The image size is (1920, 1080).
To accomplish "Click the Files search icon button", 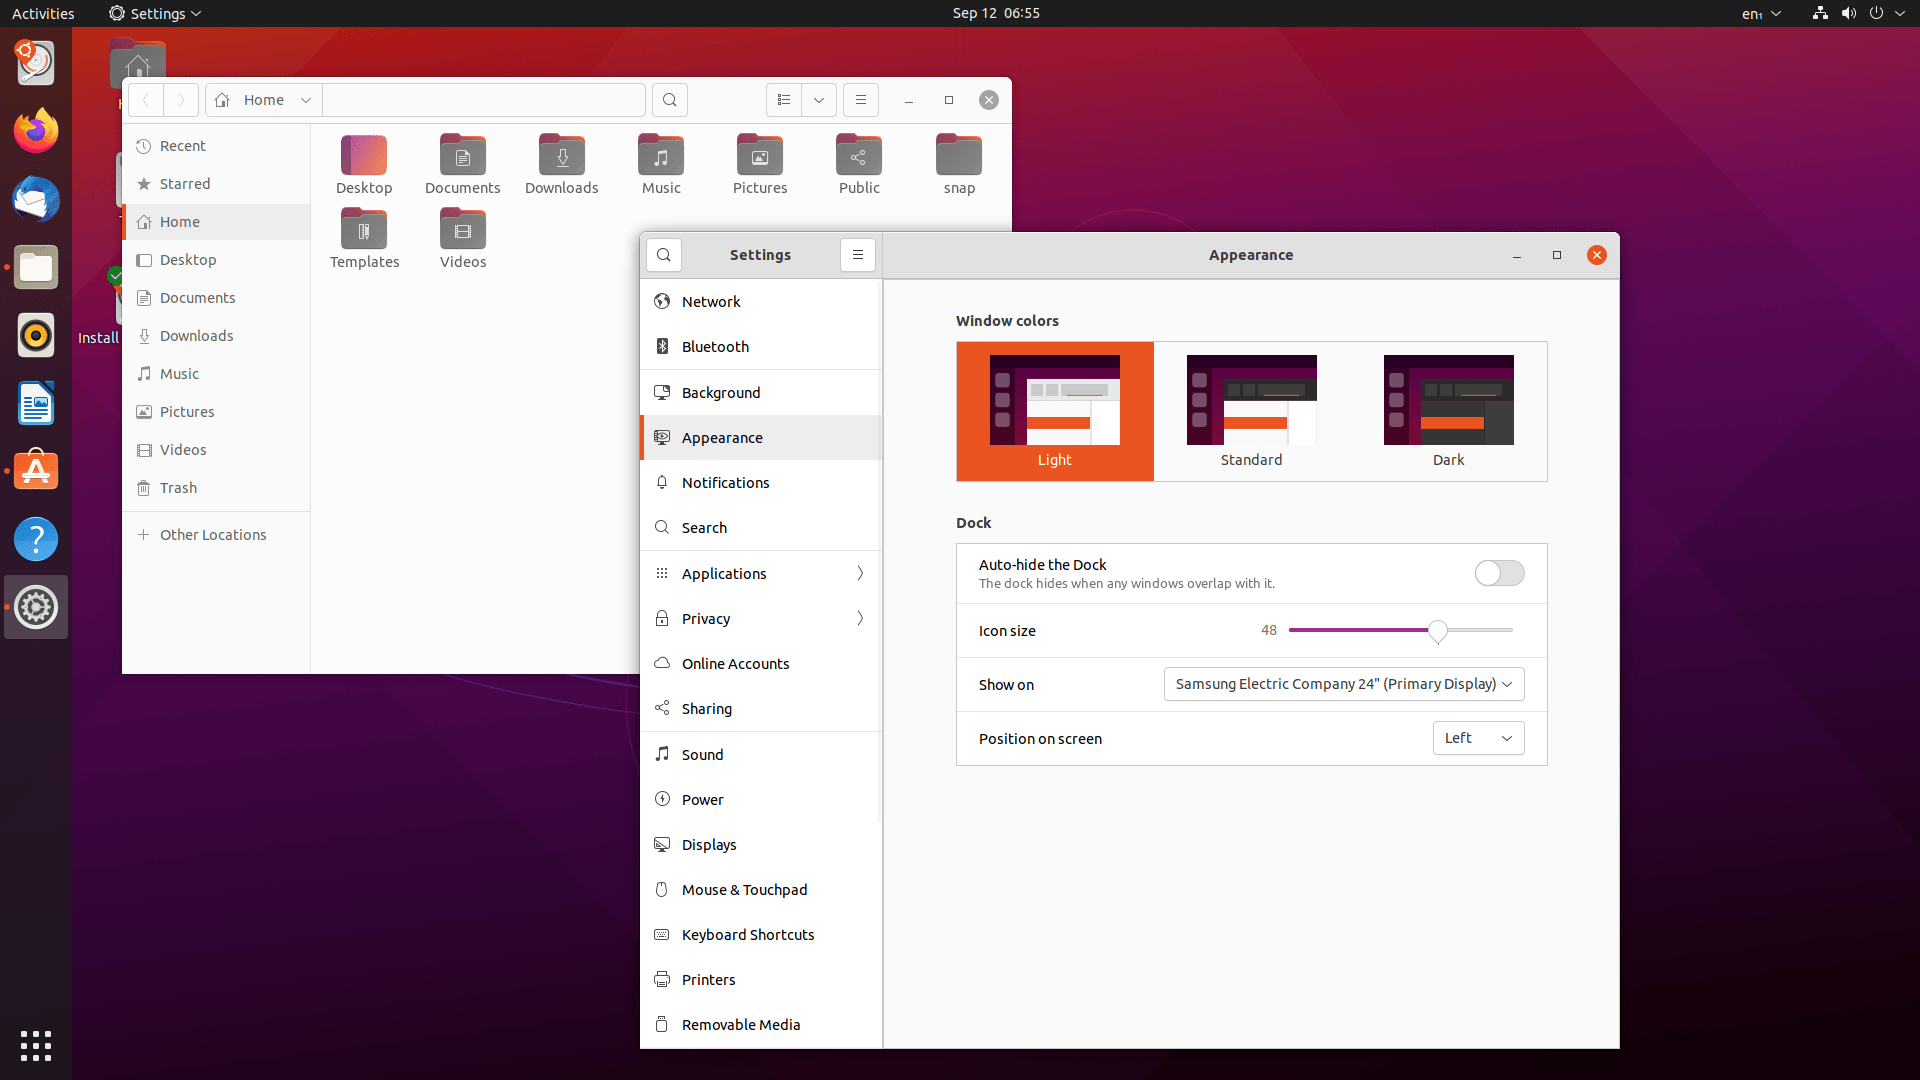I will coord(670,100).
